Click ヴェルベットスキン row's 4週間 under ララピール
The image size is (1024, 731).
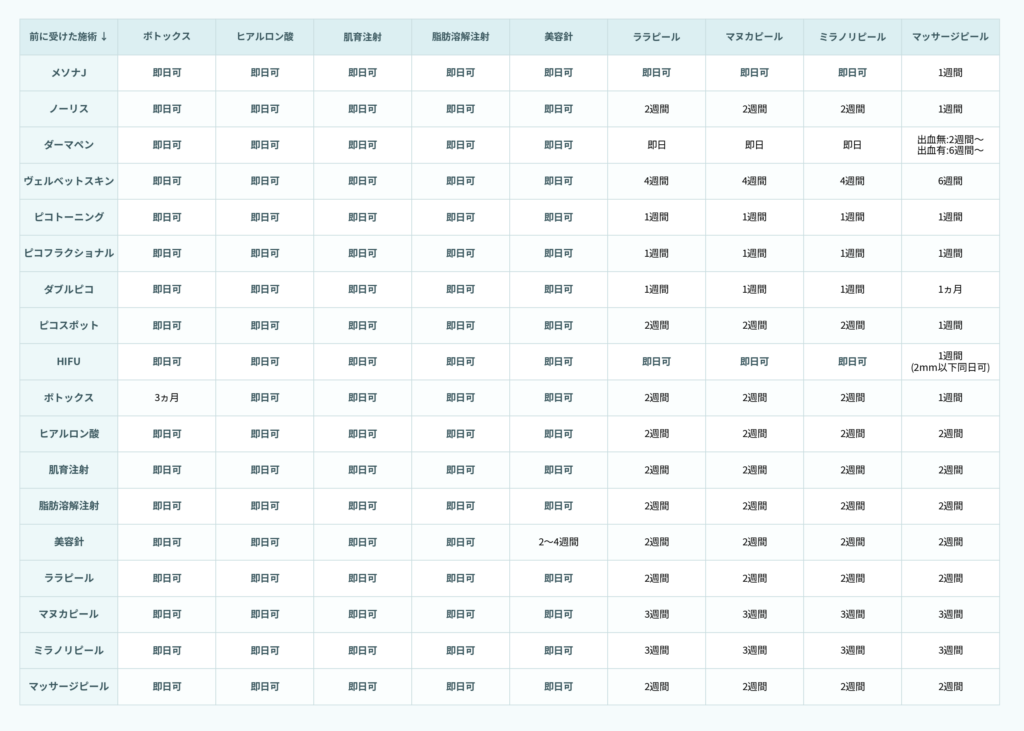tap(656, 181)
